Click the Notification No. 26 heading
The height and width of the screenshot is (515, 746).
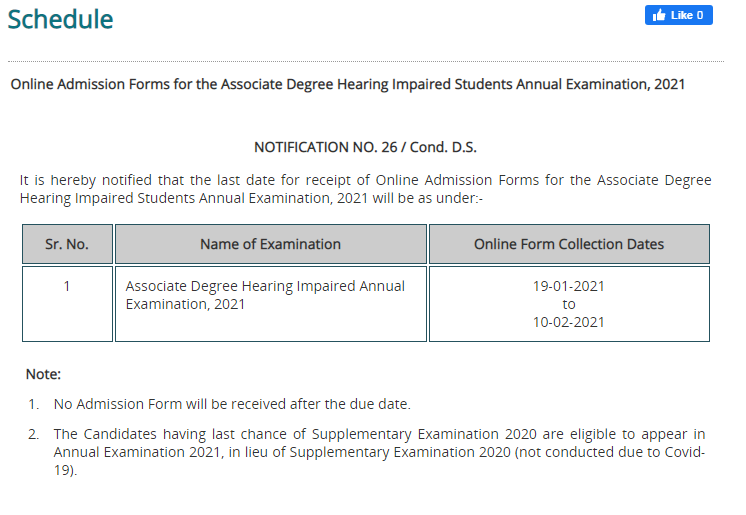[x=365, y=147]
